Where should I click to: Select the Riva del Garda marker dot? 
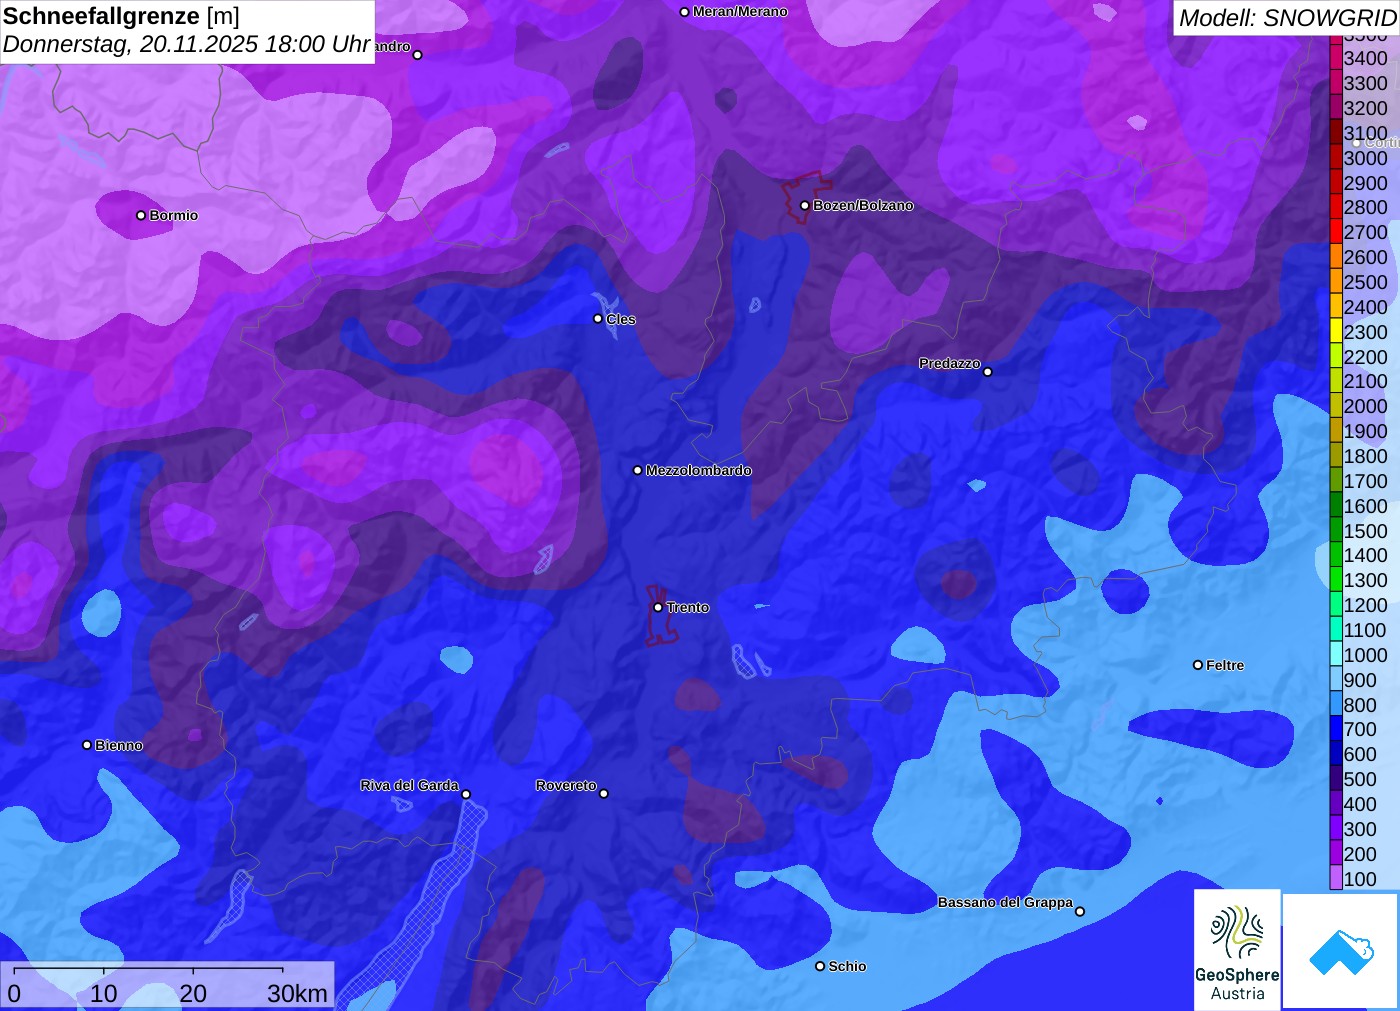pyautogui.click(x=466, y=794)
